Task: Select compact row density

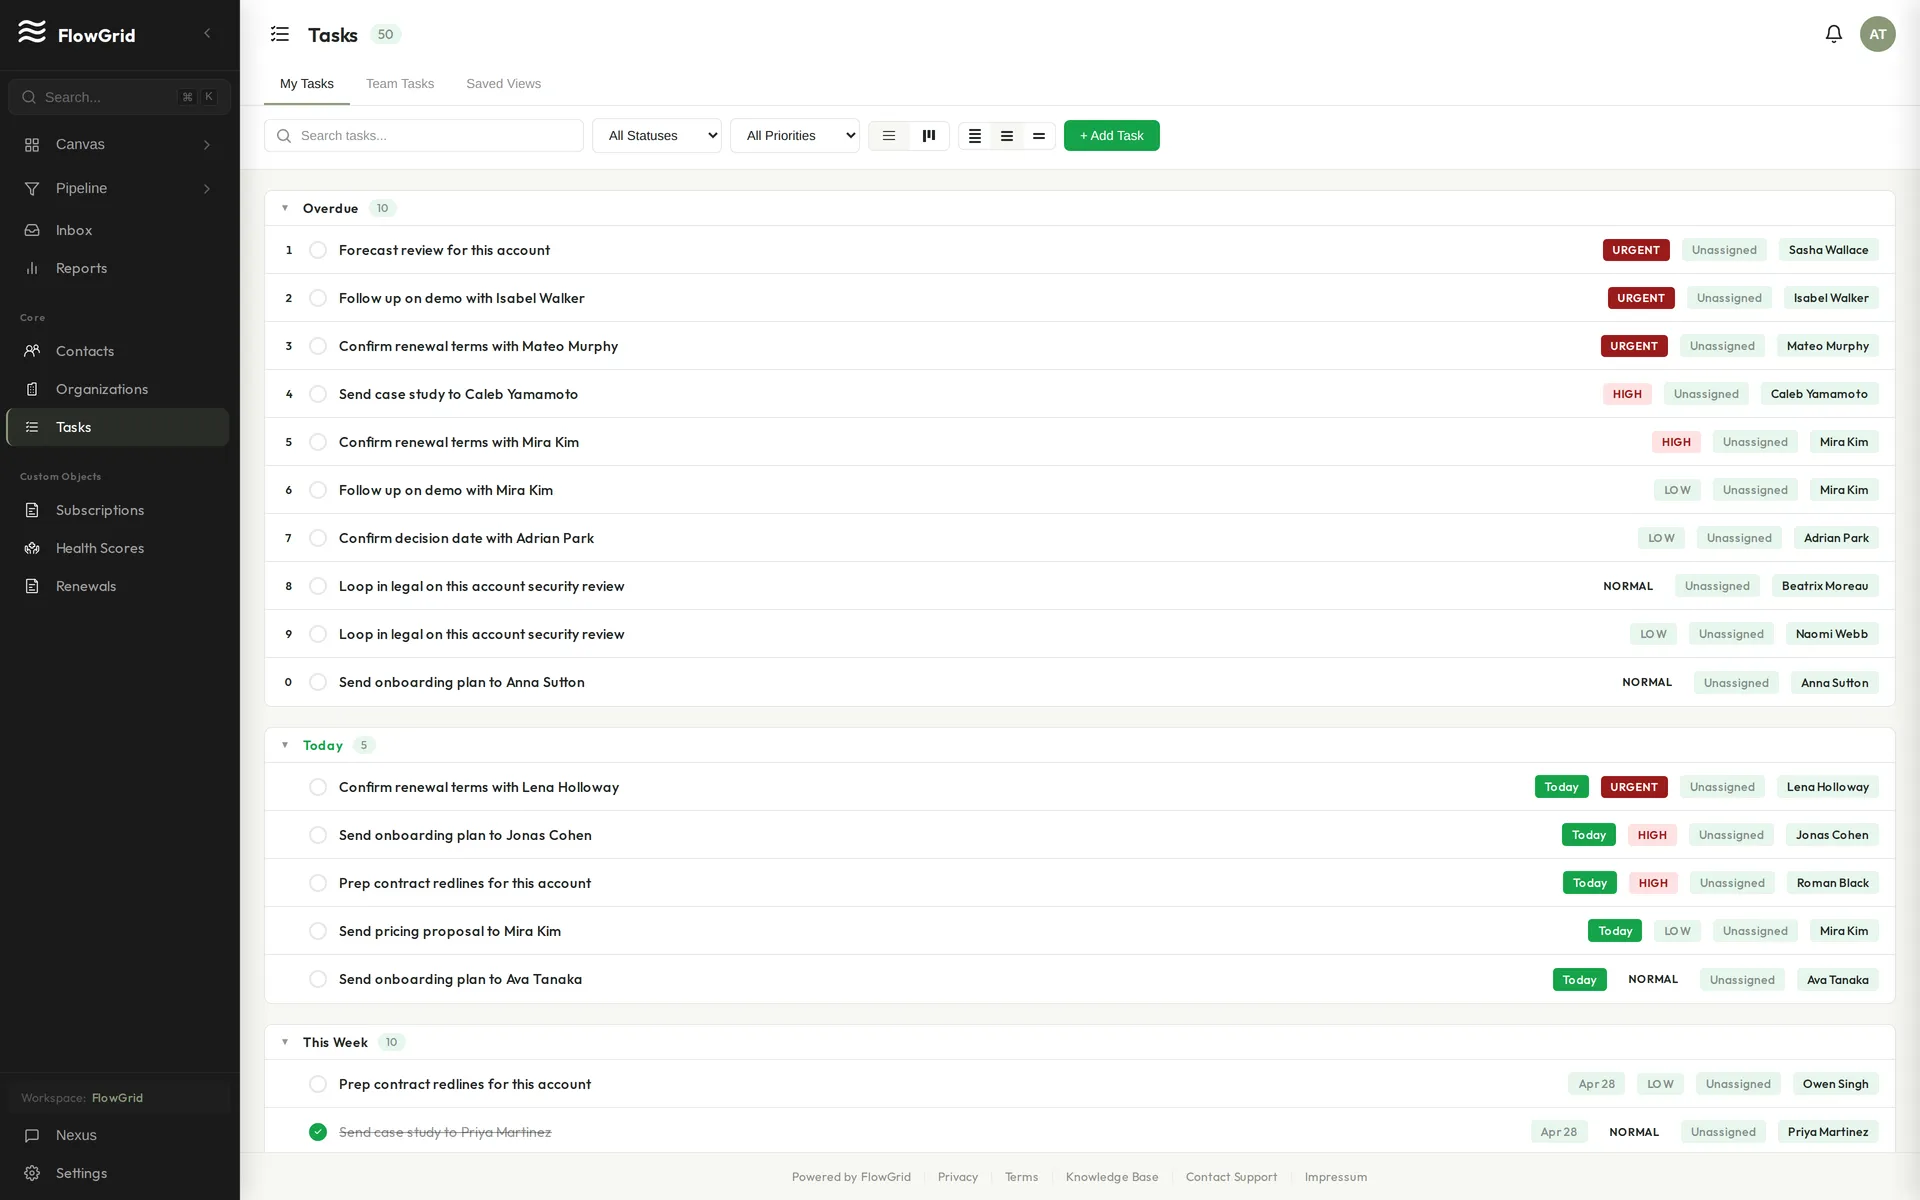Action: coord(975,136)
